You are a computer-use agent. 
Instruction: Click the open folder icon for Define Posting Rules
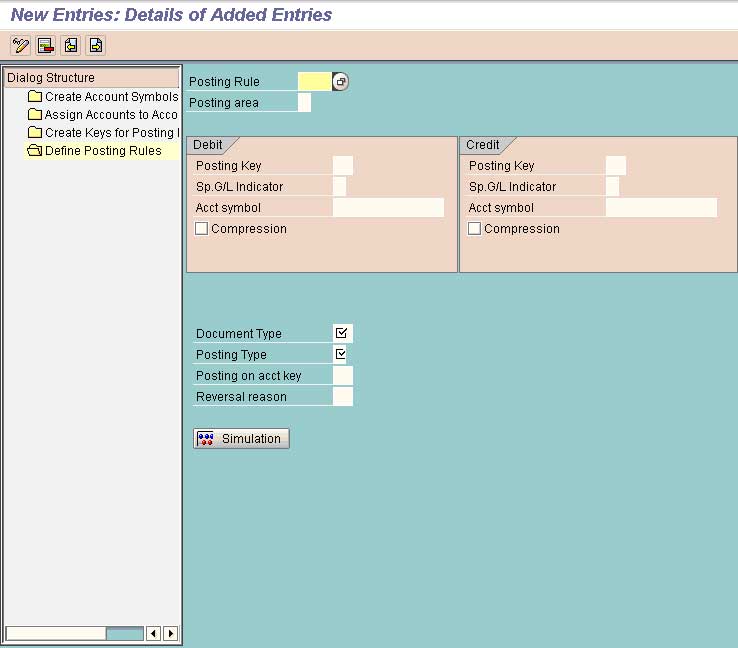coord(35,151)
